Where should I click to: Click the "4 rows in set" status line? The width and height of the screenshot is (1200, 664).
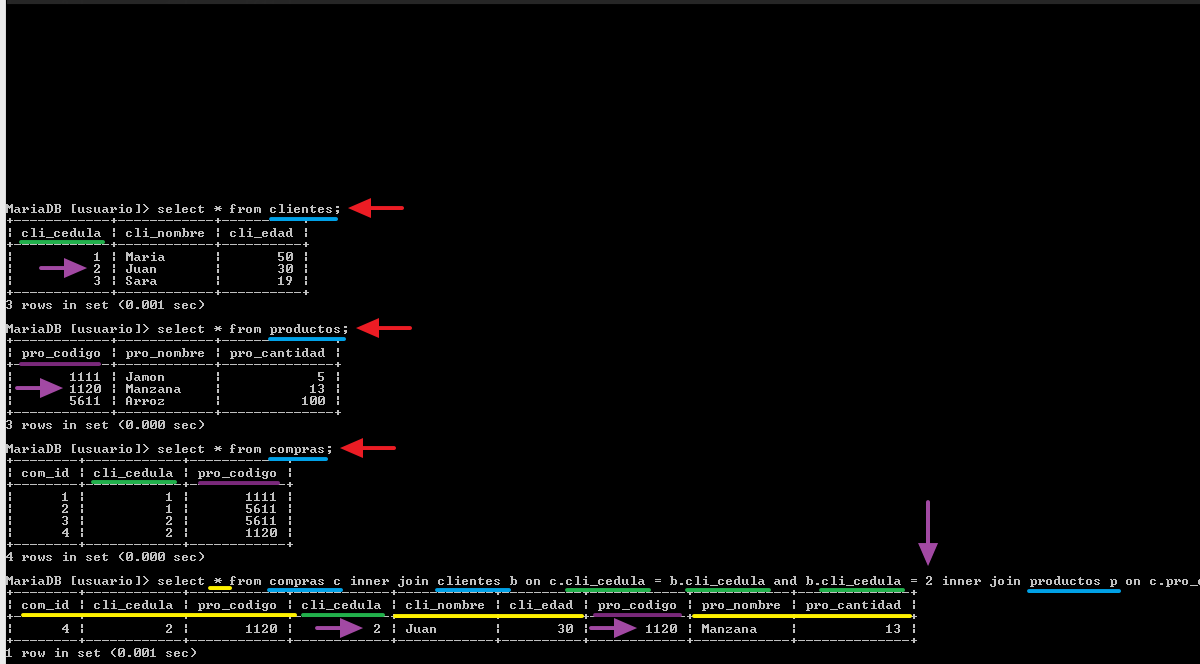coord(105,557)
